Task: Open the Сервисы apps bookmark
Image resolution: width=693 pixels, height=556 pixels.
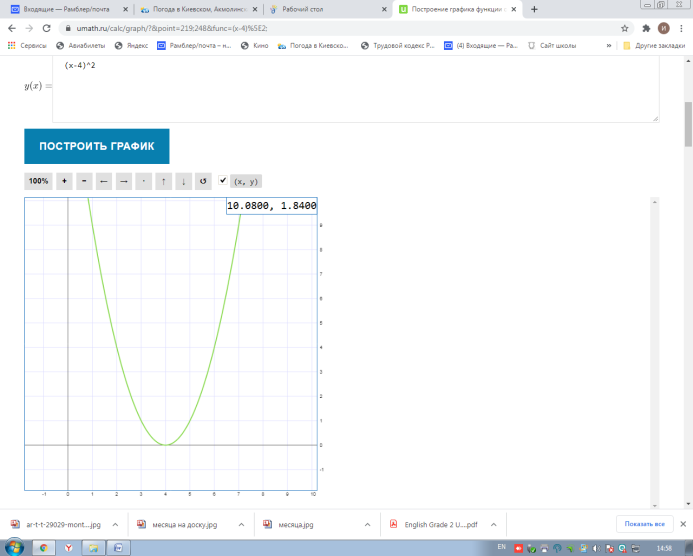Action: coord(27,46)
